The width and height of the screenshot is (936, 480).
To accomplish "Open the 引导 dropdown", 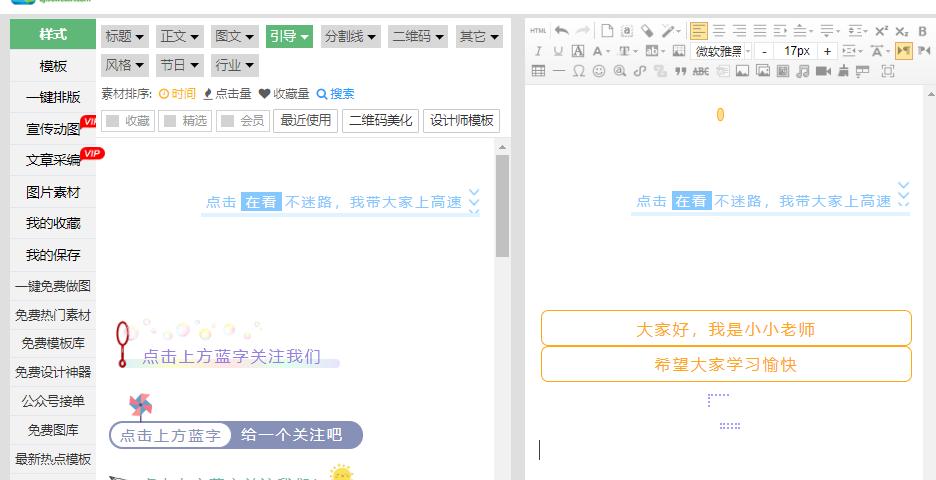I will pos(290,36).
